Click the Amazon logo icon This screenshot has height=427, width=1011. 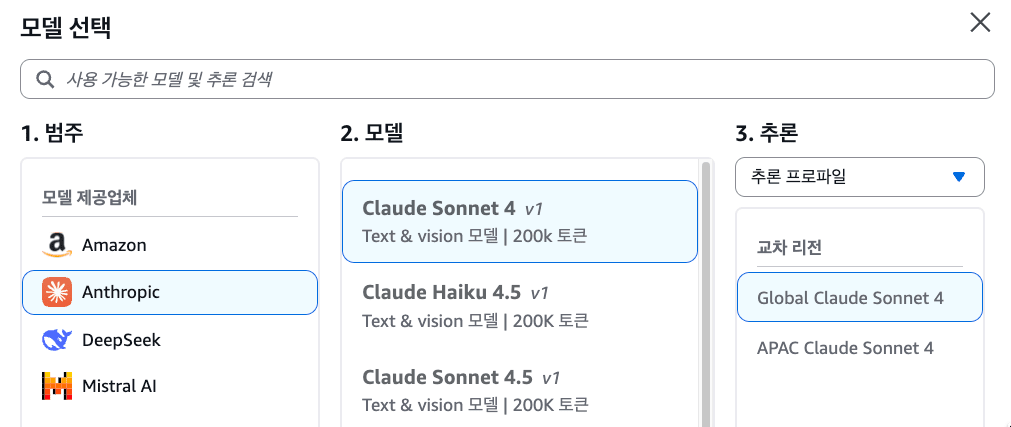[58, 245]
